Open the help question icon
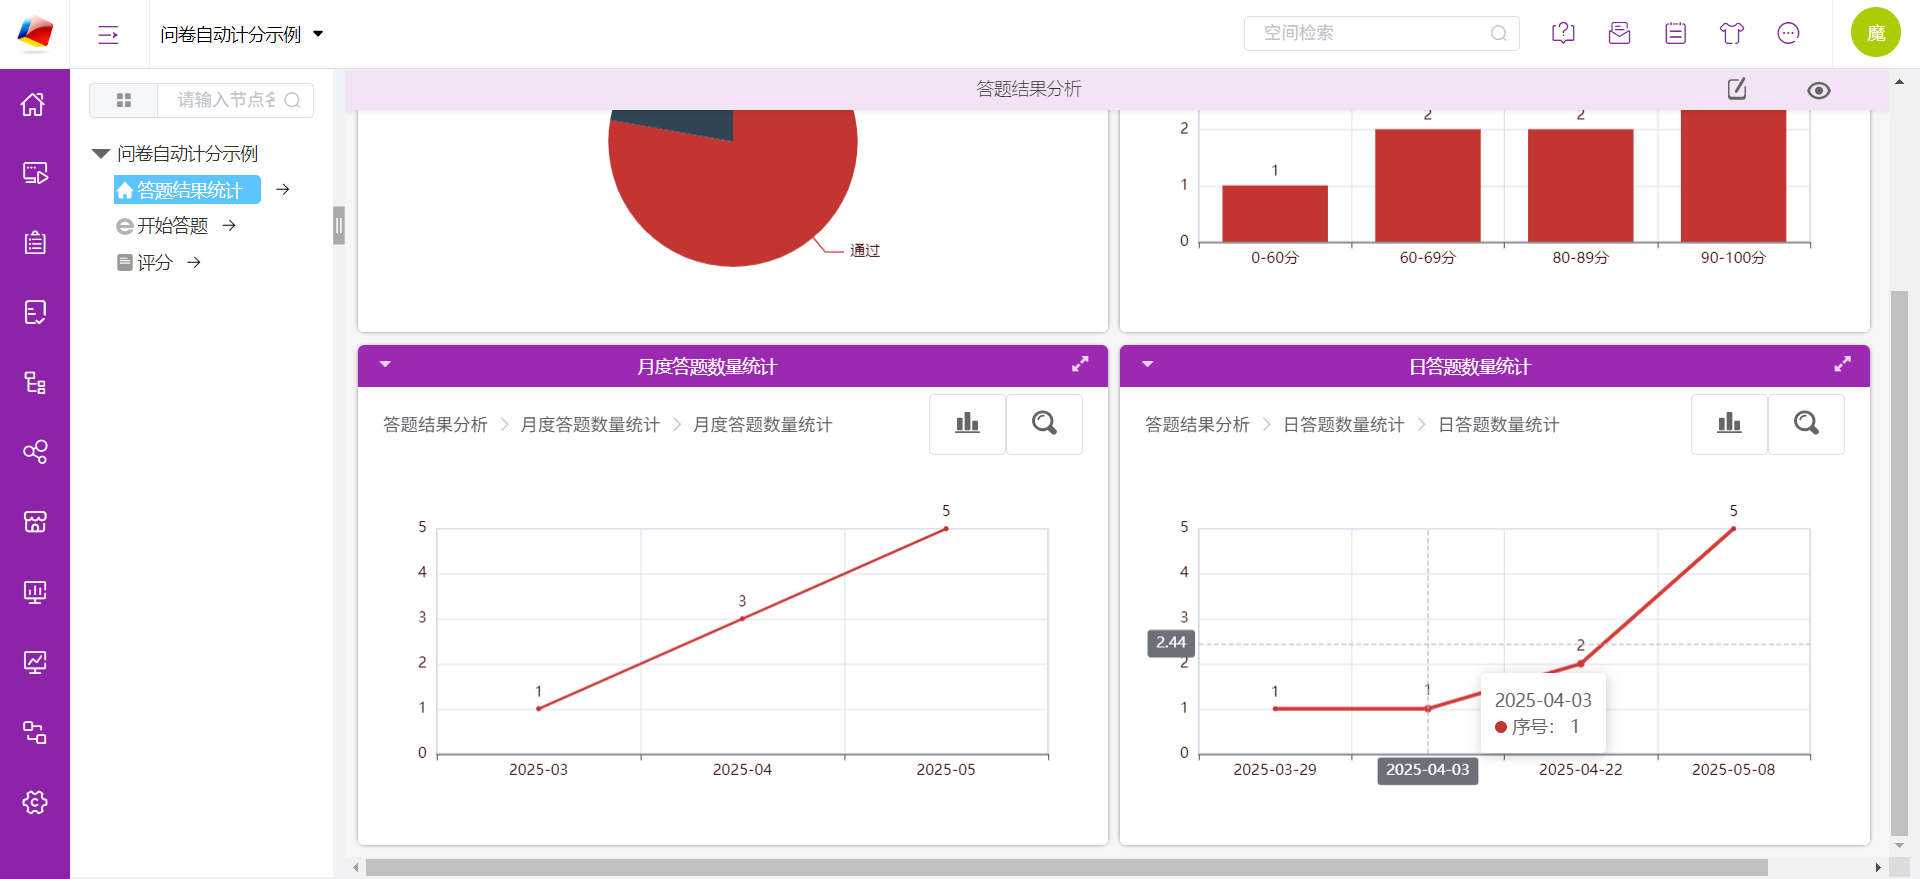Image resolution: width=1920 pixels, height=879 pixels. tap(1563, 33)
